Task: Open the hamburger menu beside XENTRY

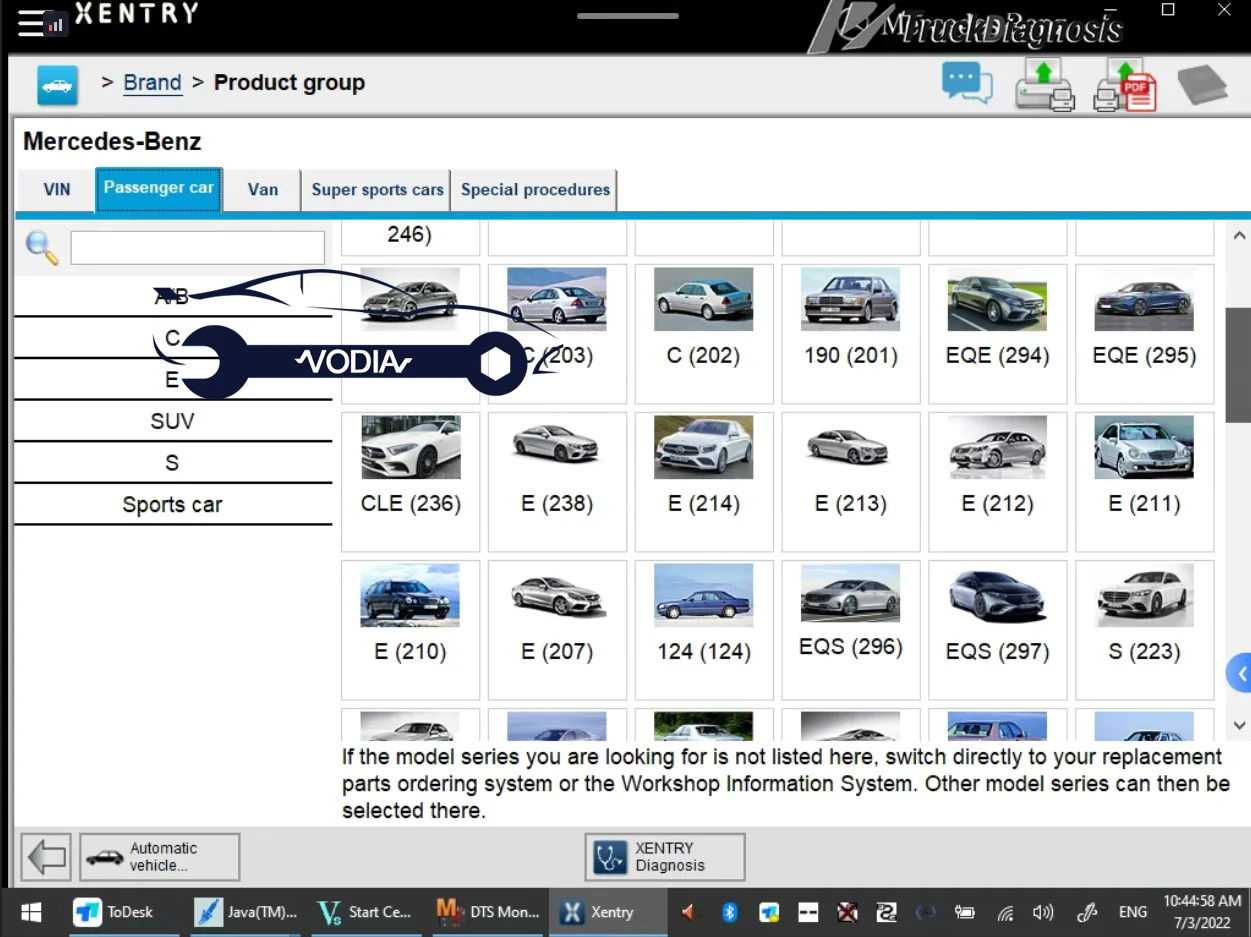Action: [x=31, y=23]
